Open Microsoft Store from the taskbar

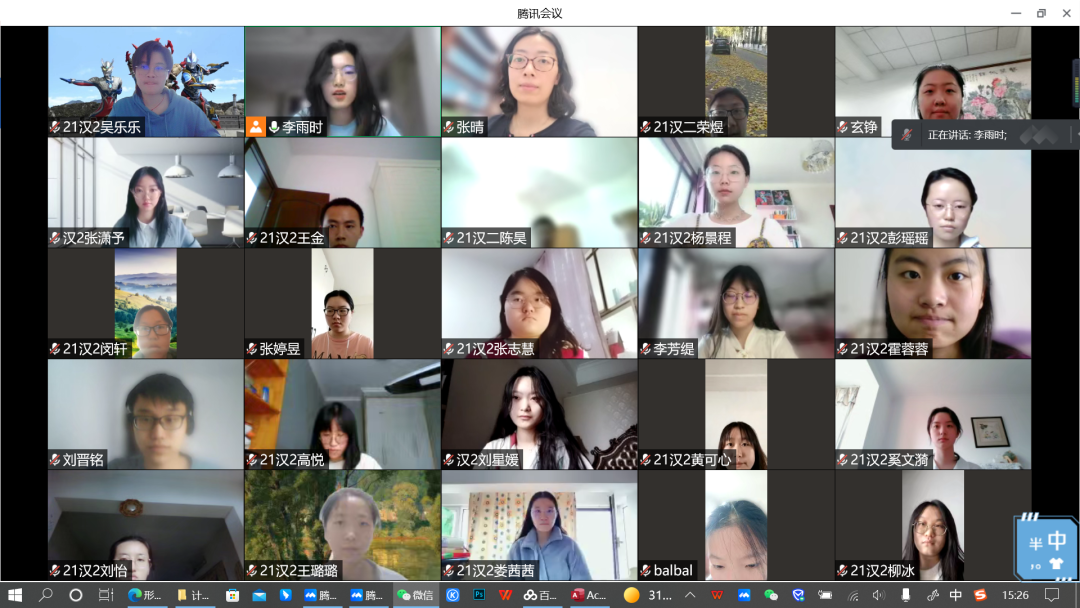click(232, 595)
